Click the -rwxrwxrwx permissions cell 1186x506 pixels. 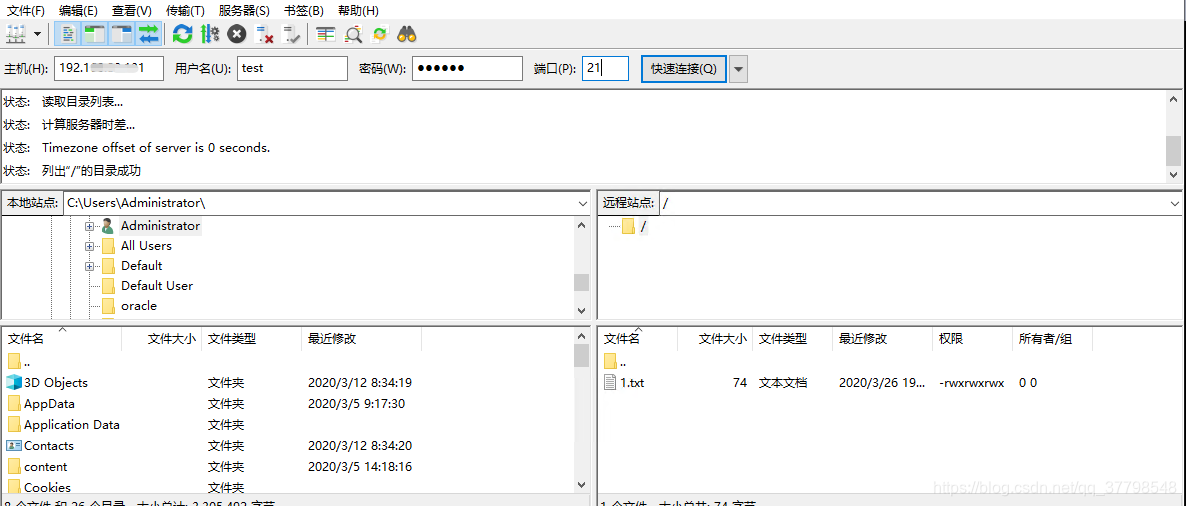pos(971,383)
